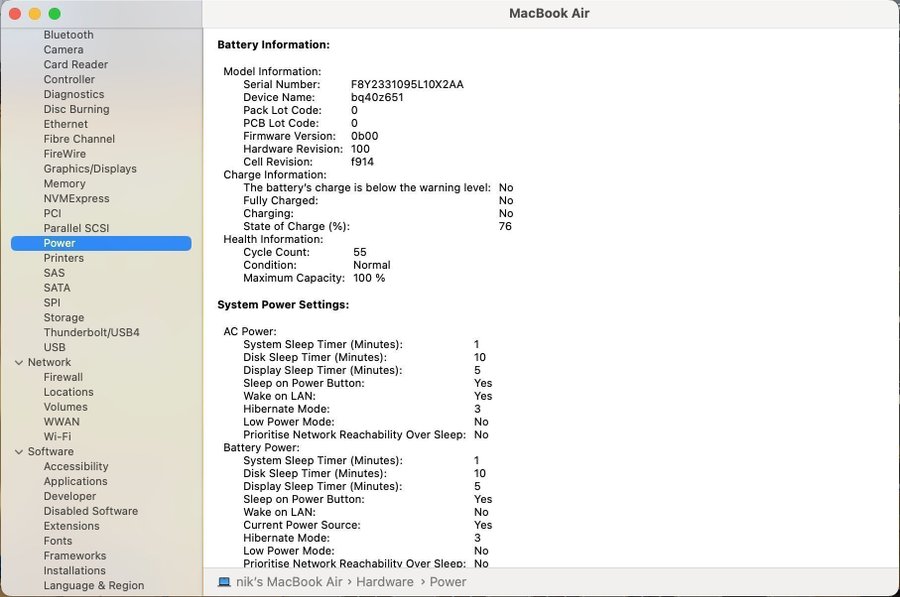Click the Battery Information heading
Image resolution: width=900 pixels, height=597 pixels.
273,45
